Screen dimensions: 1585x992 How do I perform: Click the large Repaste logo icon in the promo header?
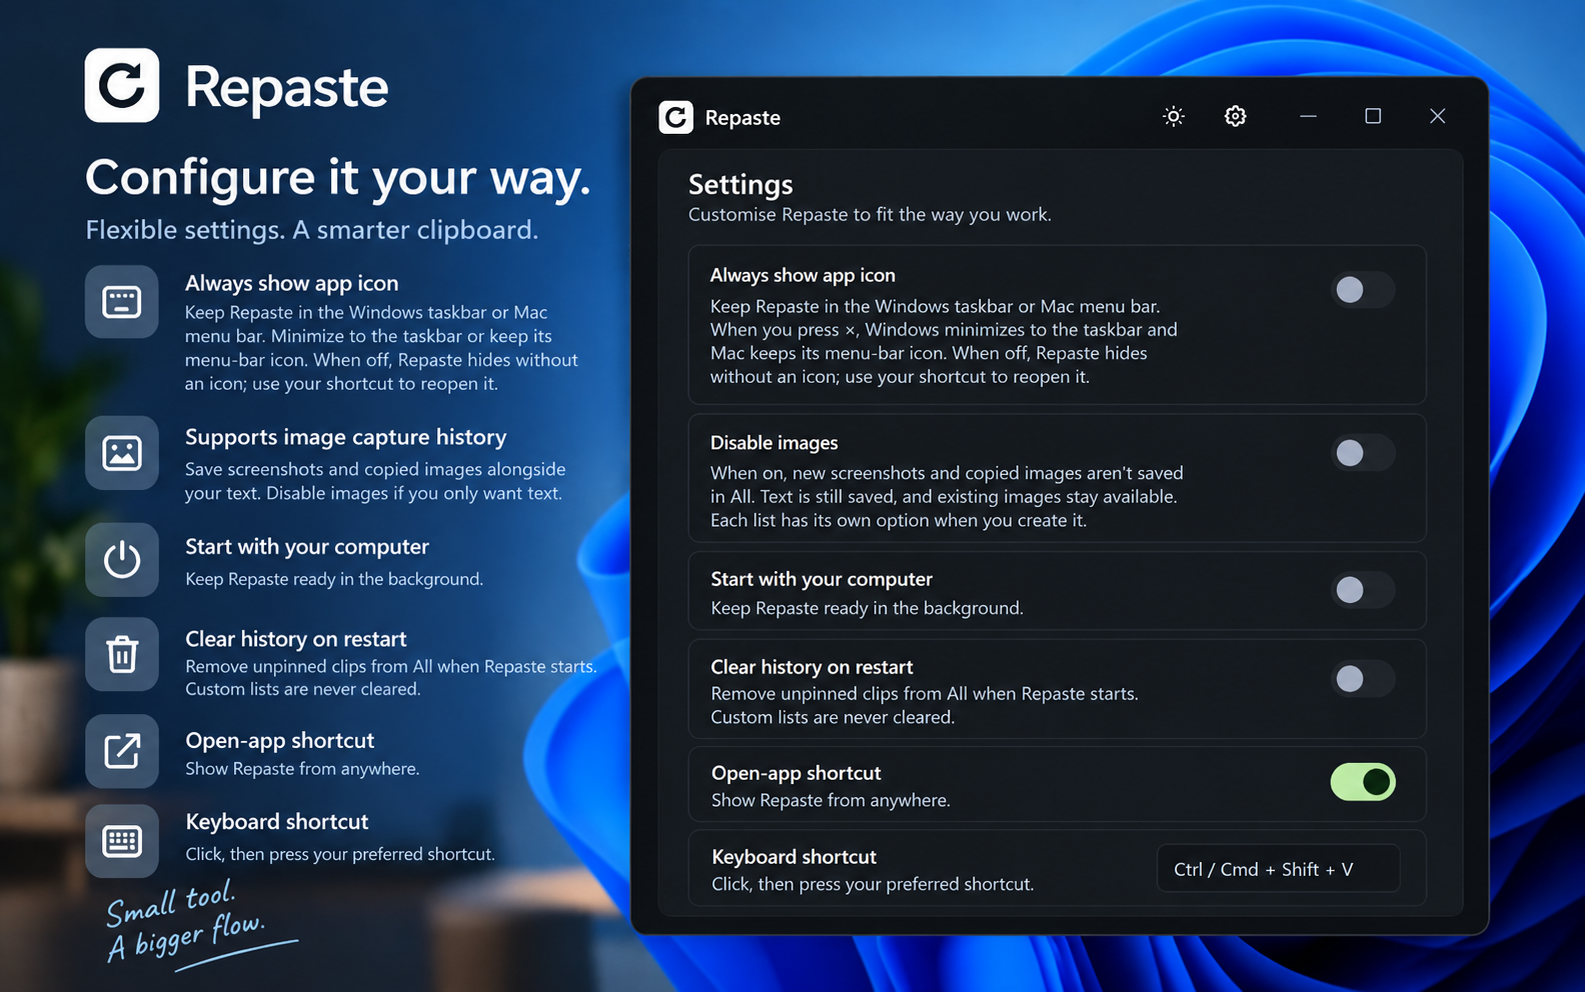pos(122,85)
